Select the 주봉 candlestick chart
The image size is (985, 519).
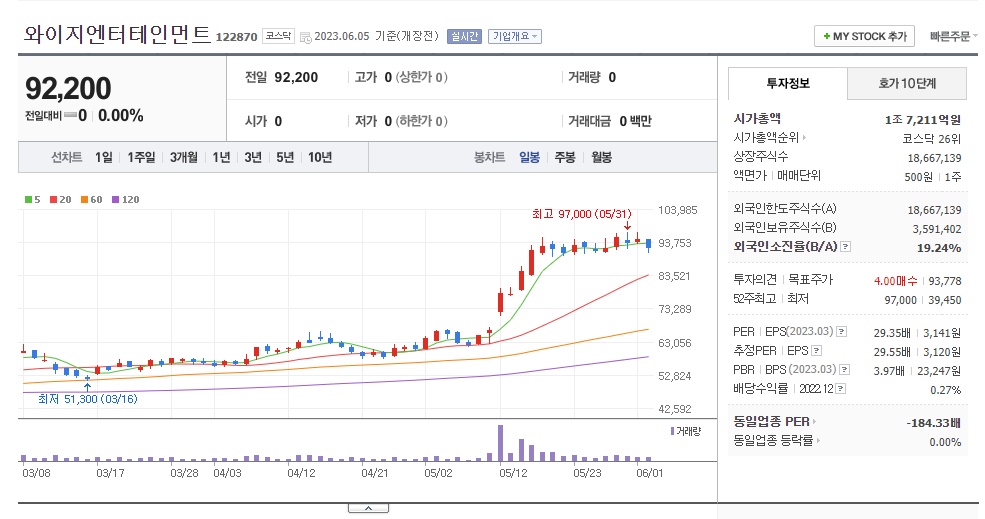click(x=565, y=157)
